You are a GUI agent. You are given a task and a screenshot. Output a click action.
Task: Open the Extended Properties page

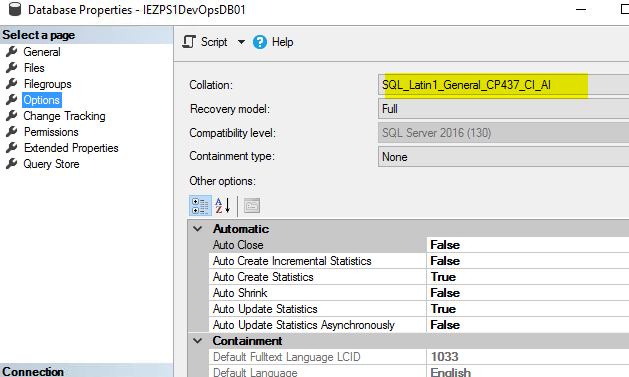(71, 148)
